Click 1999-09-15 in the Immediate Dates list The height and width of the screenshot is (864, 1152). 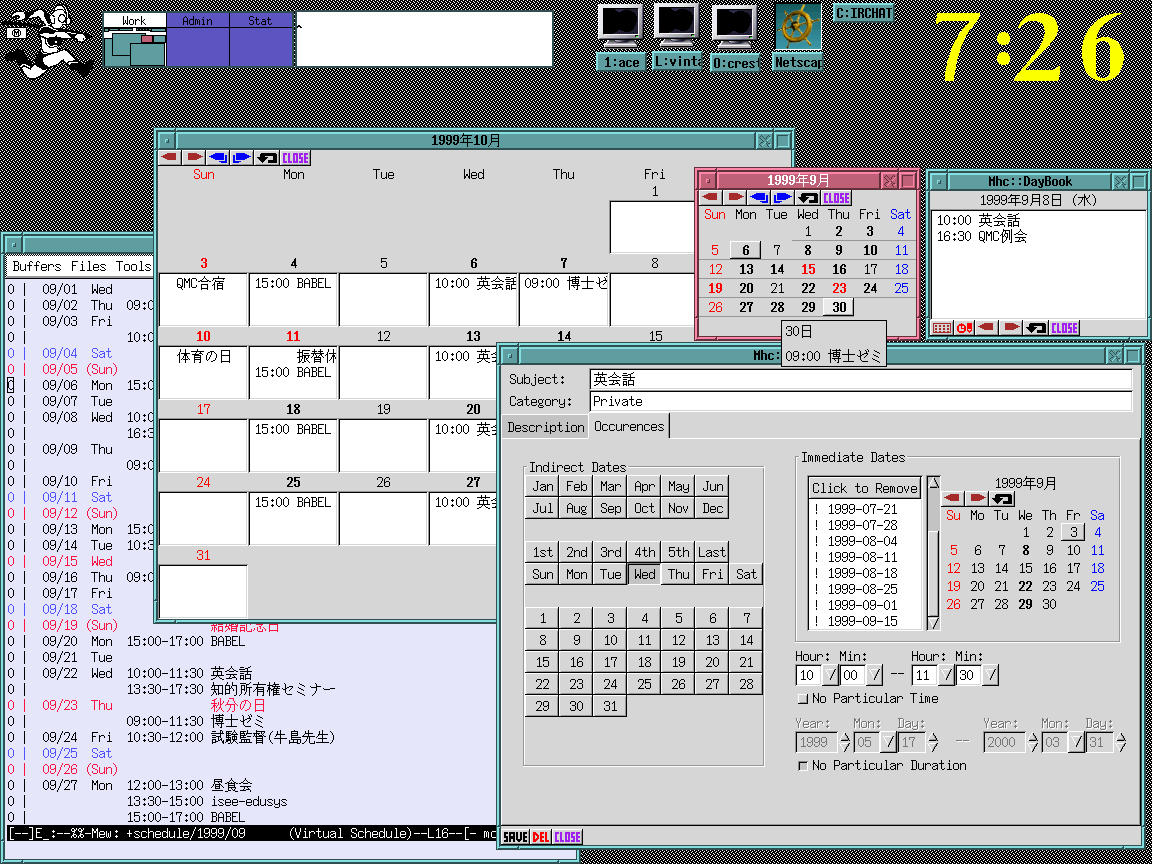[863, 622]
